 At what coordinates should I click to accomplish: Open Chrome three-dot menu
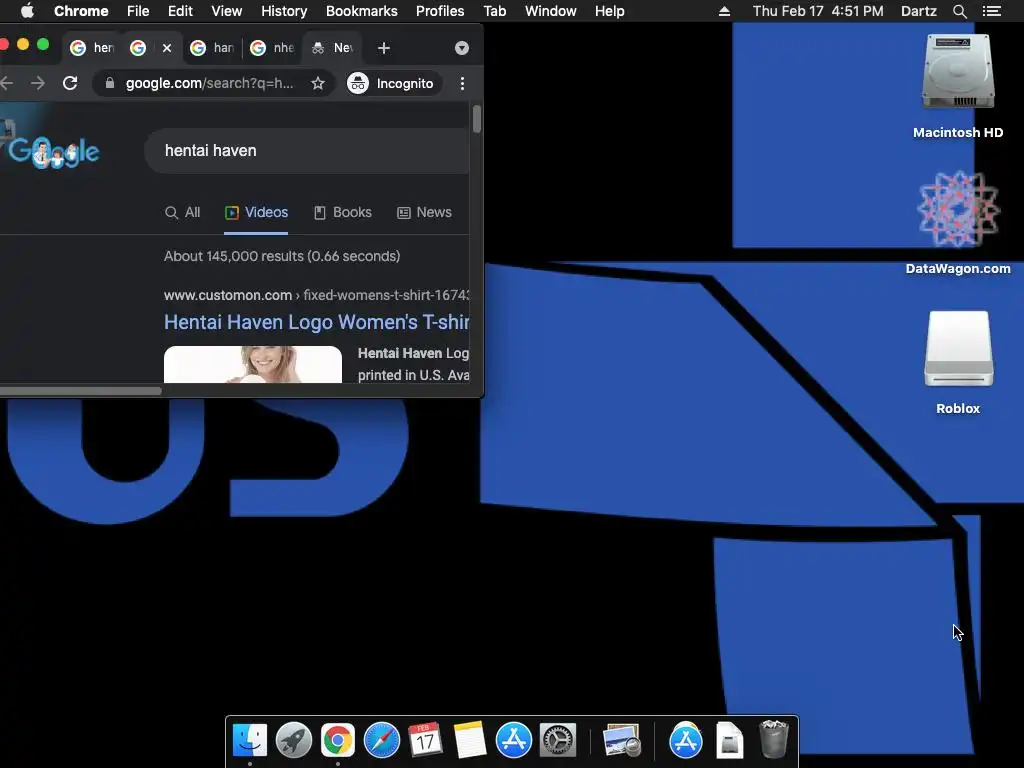pos(462,83)
